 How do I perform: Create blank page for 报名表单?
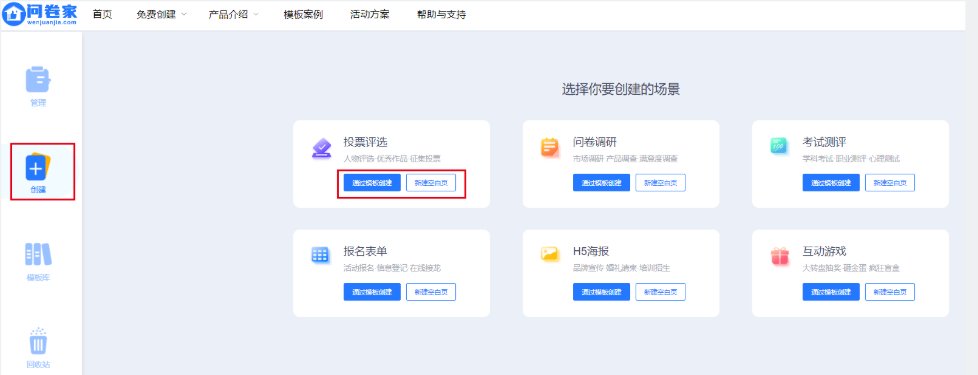pos(431,292)
